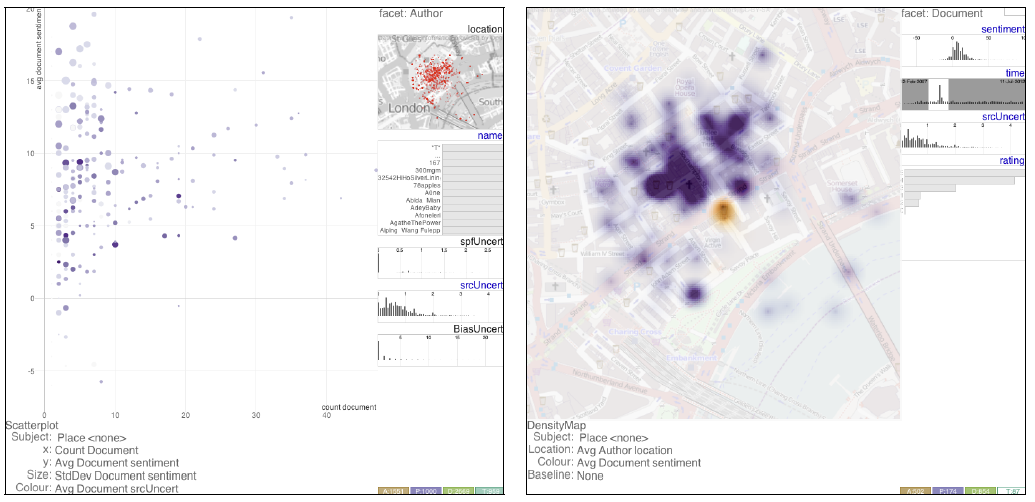The image size is (1035, 502).
Task: Click the time filter heading
Action: click(1014, 73)
